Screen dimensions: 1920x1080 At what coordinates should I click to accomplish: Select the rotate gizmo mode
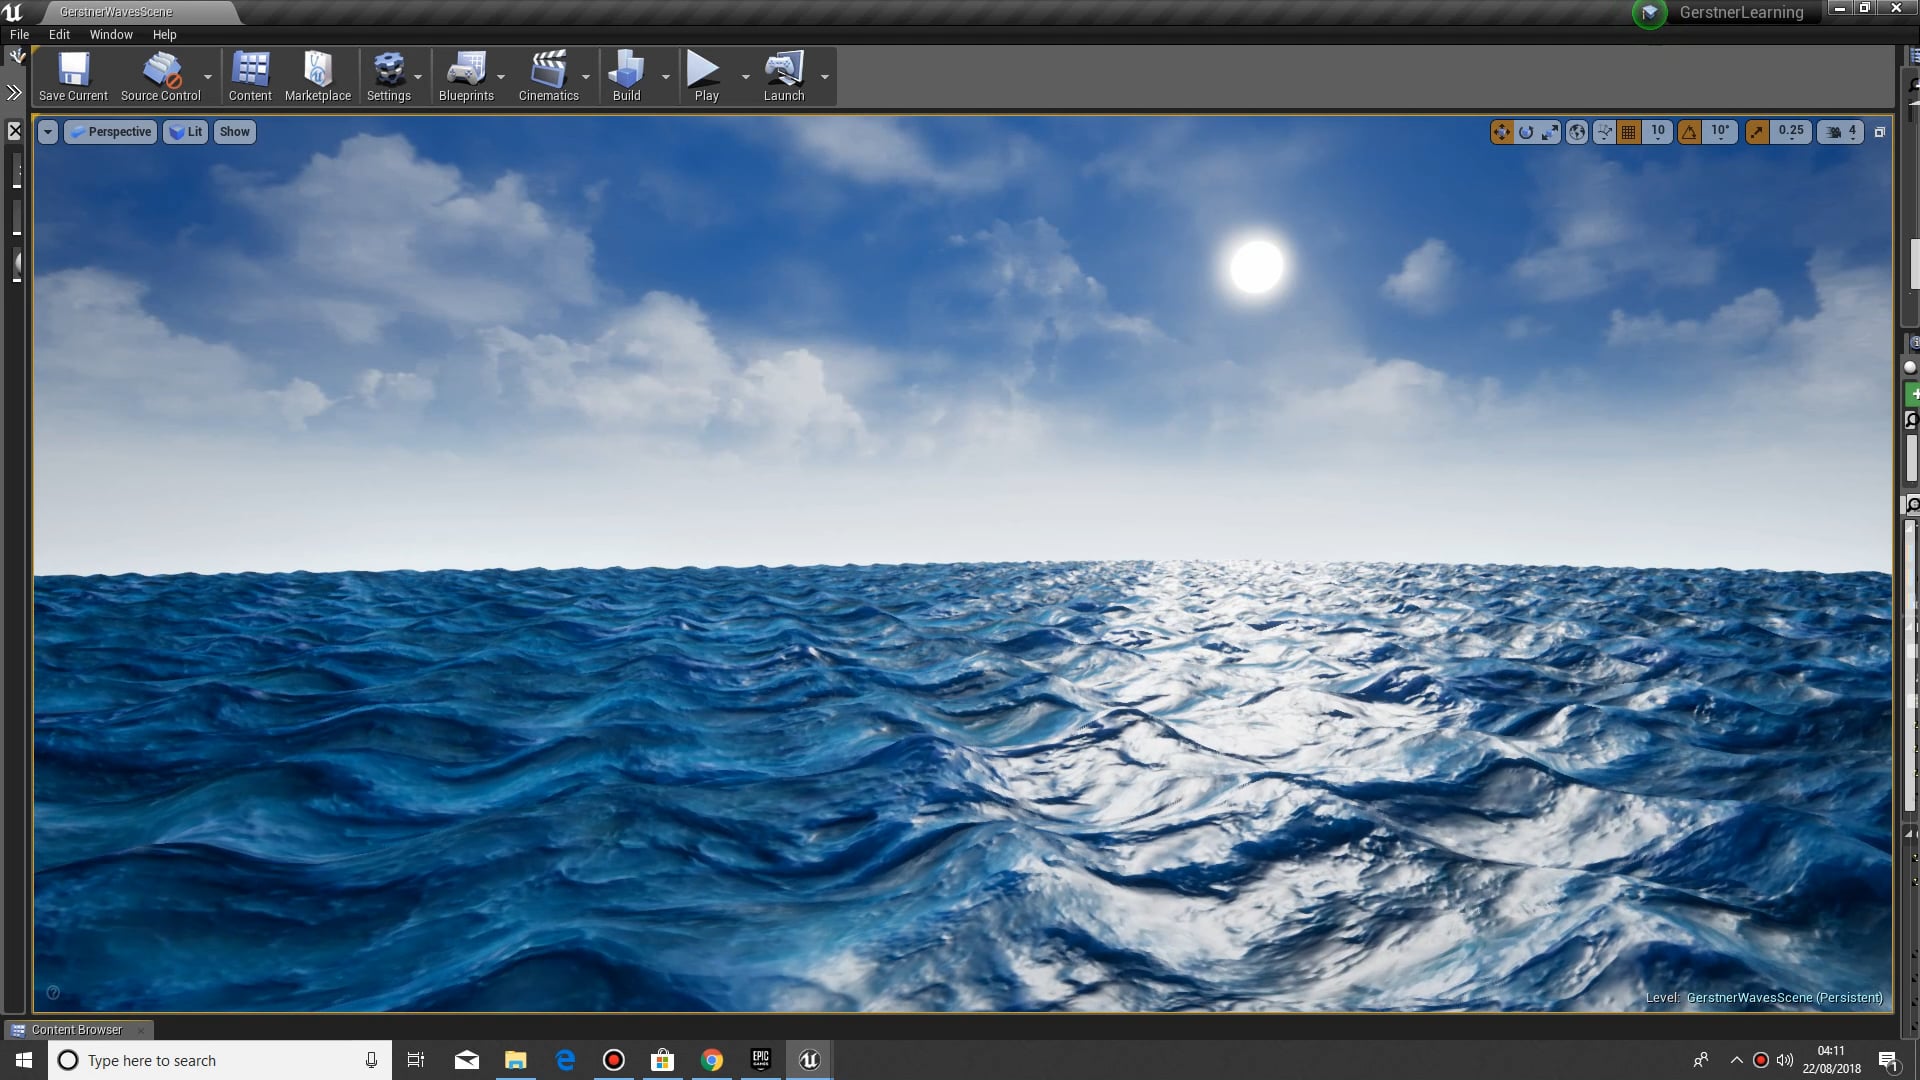pos(1526,132)
